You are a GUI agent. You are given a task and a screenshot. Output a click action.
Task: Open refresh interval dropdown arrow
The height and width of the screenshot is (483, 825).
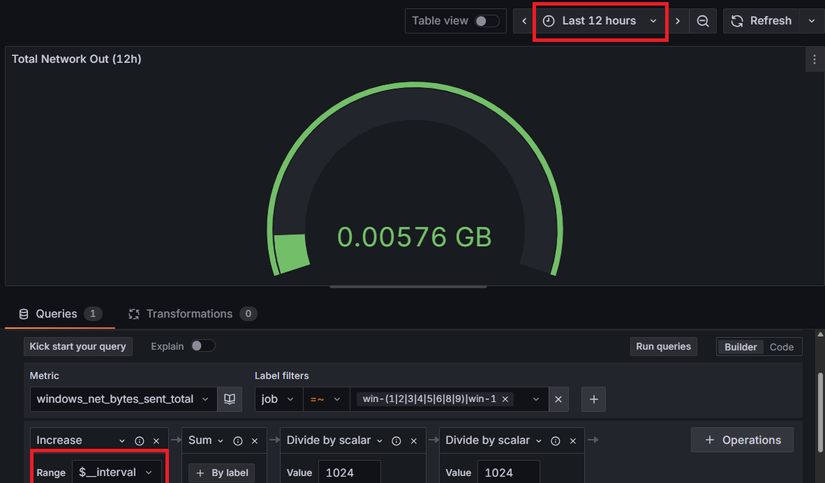[x=812, y=21]
